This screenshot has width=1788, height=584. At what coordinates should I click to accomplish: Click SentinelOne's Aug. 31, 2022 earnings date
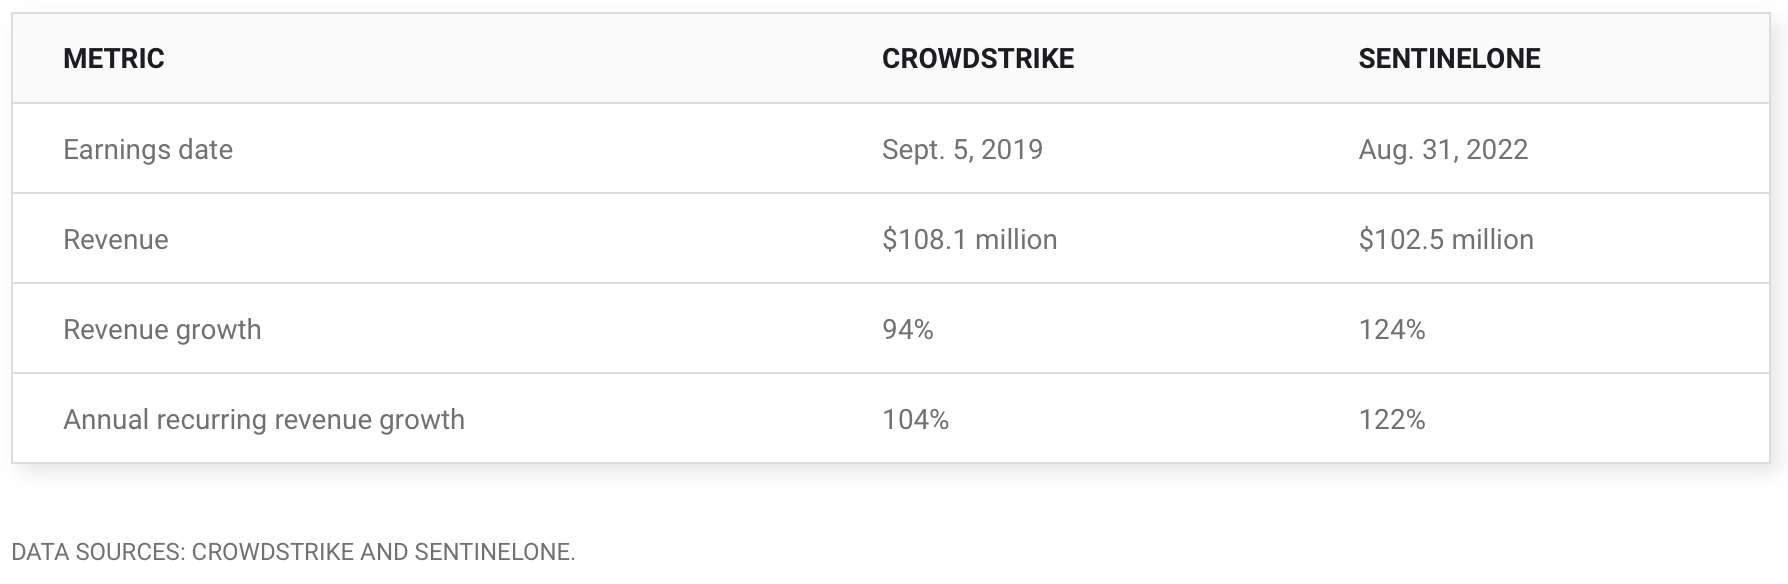tap(1442, 149)
